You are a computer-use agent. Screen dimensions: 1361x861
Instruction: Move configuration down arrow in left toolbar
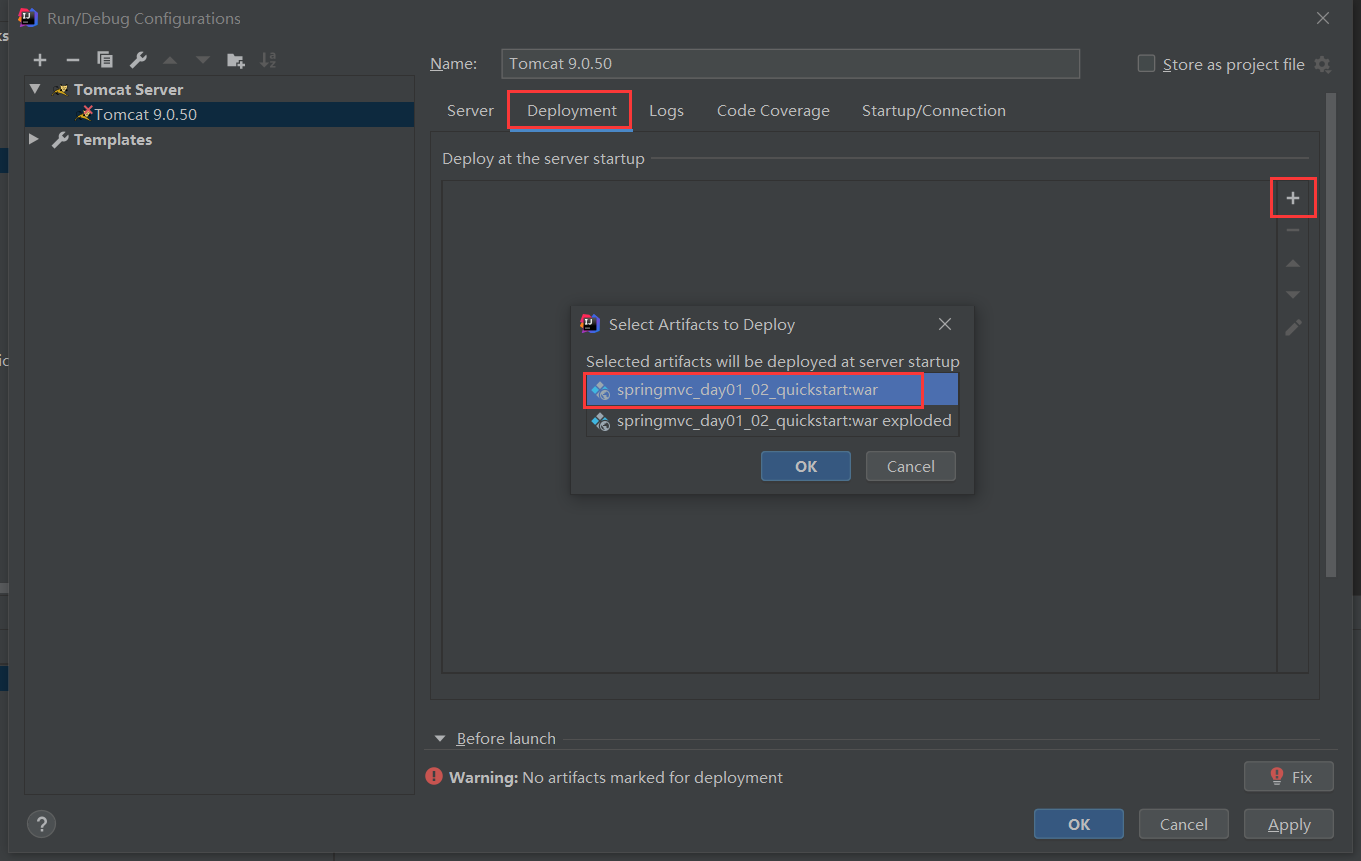pyautogui.click(x=203, y=60)
